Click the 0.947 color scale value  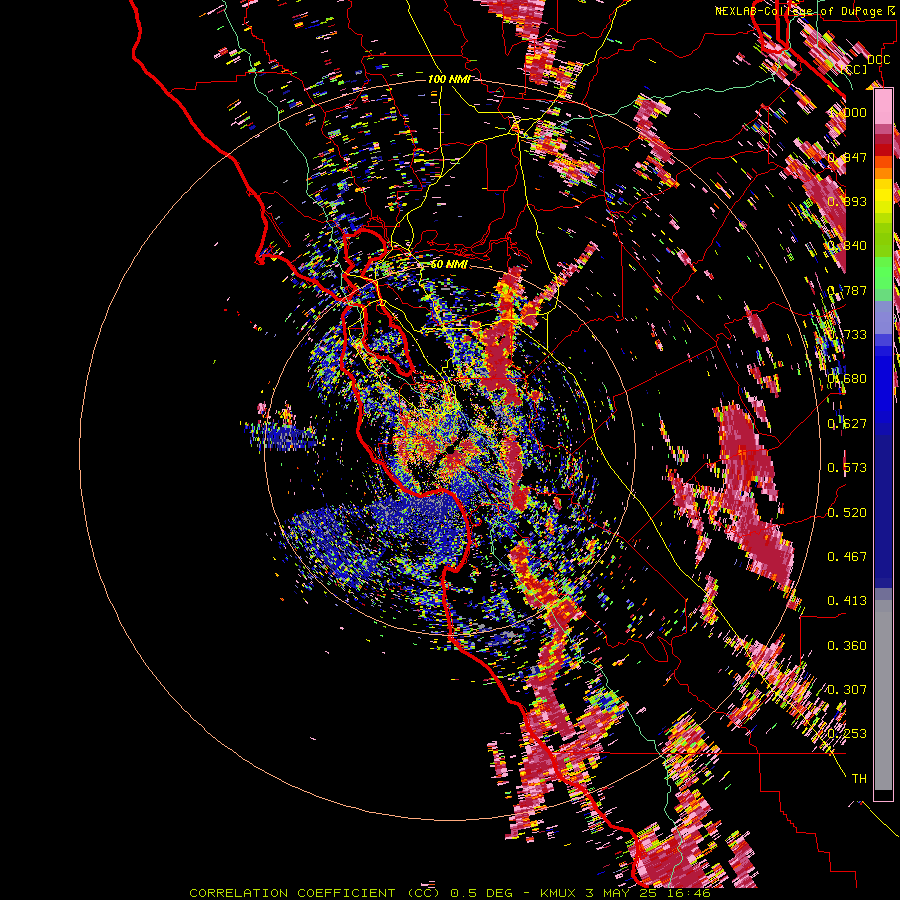(x=847, y=157)
